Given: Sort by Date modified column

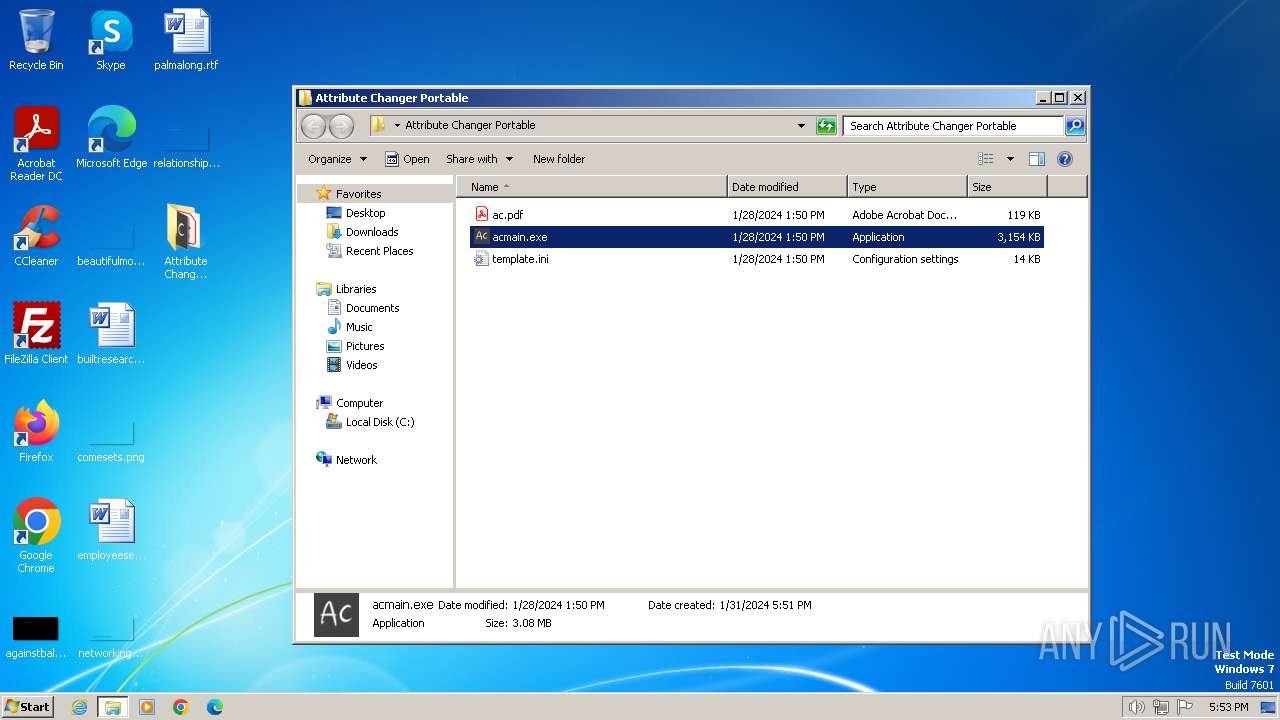Looking at the screenshot, I should [x=787, y=187].
